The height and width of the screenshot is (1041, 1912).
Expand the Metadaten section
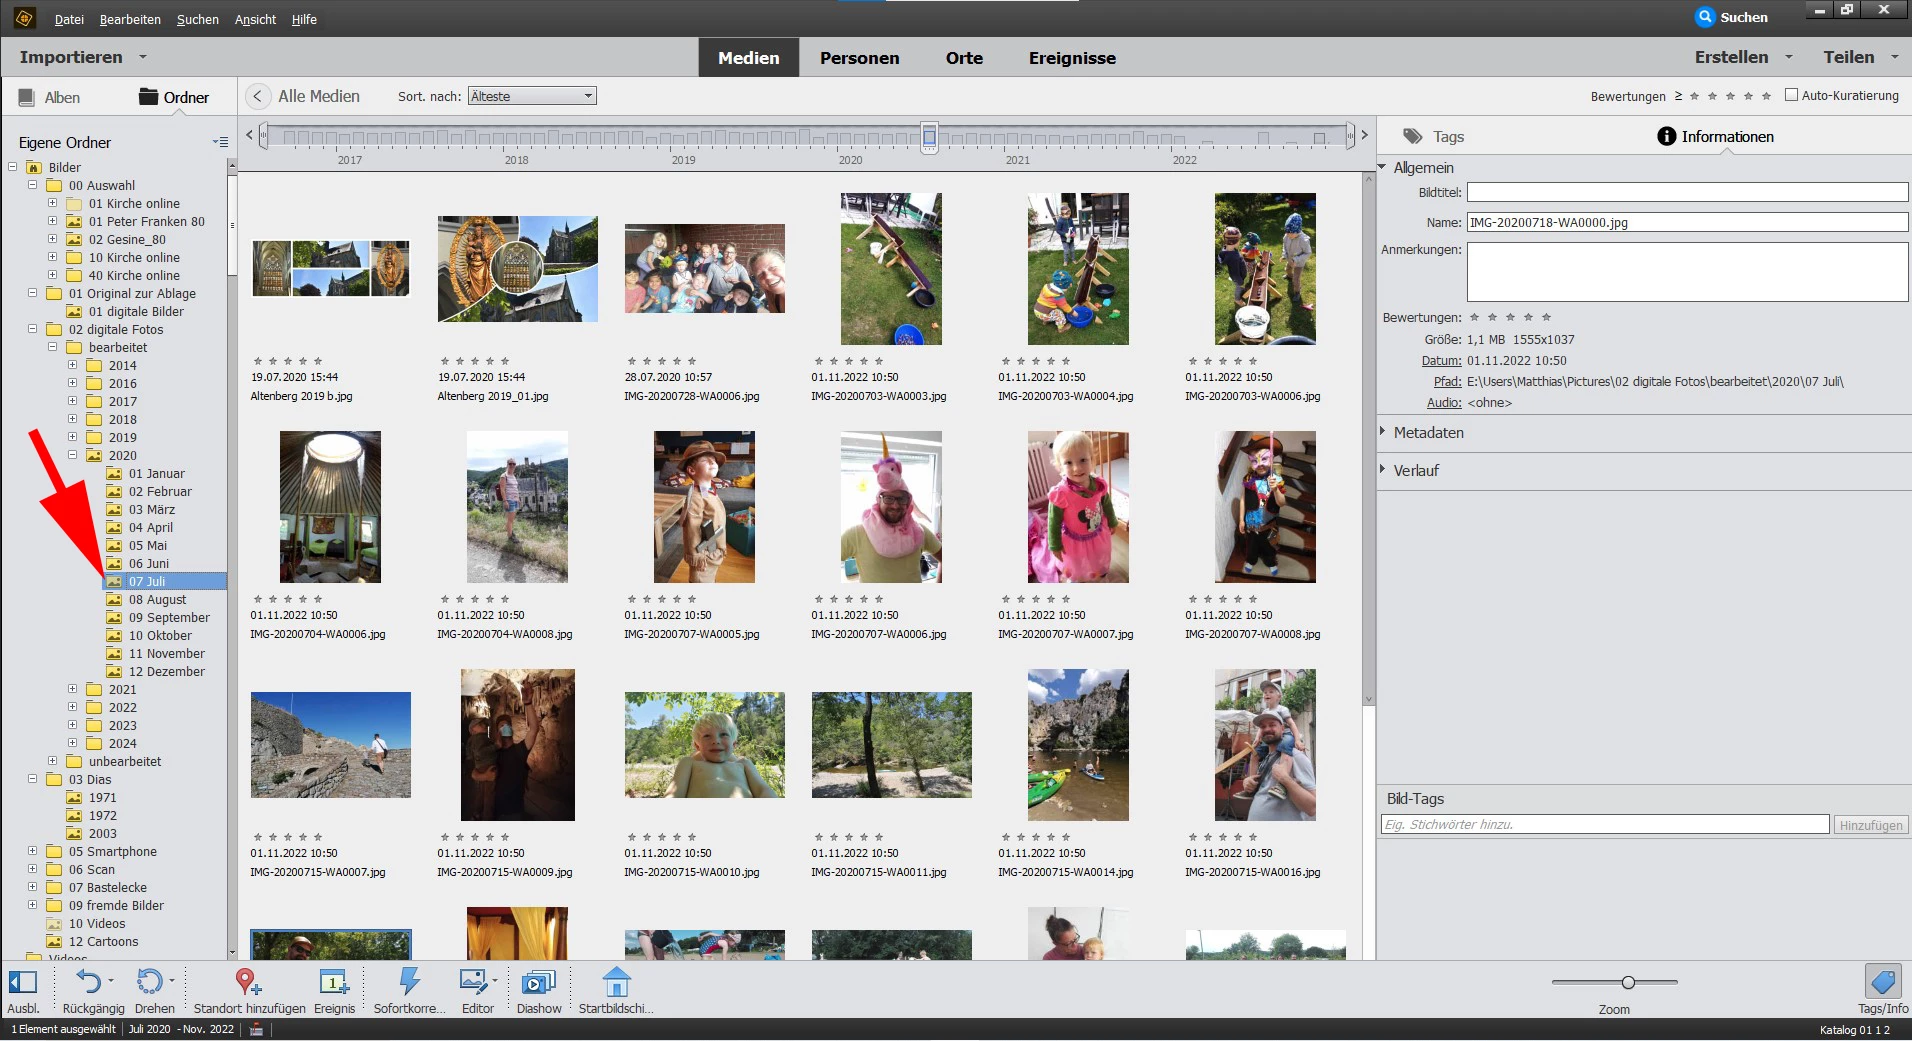(x=1382, y=431)
